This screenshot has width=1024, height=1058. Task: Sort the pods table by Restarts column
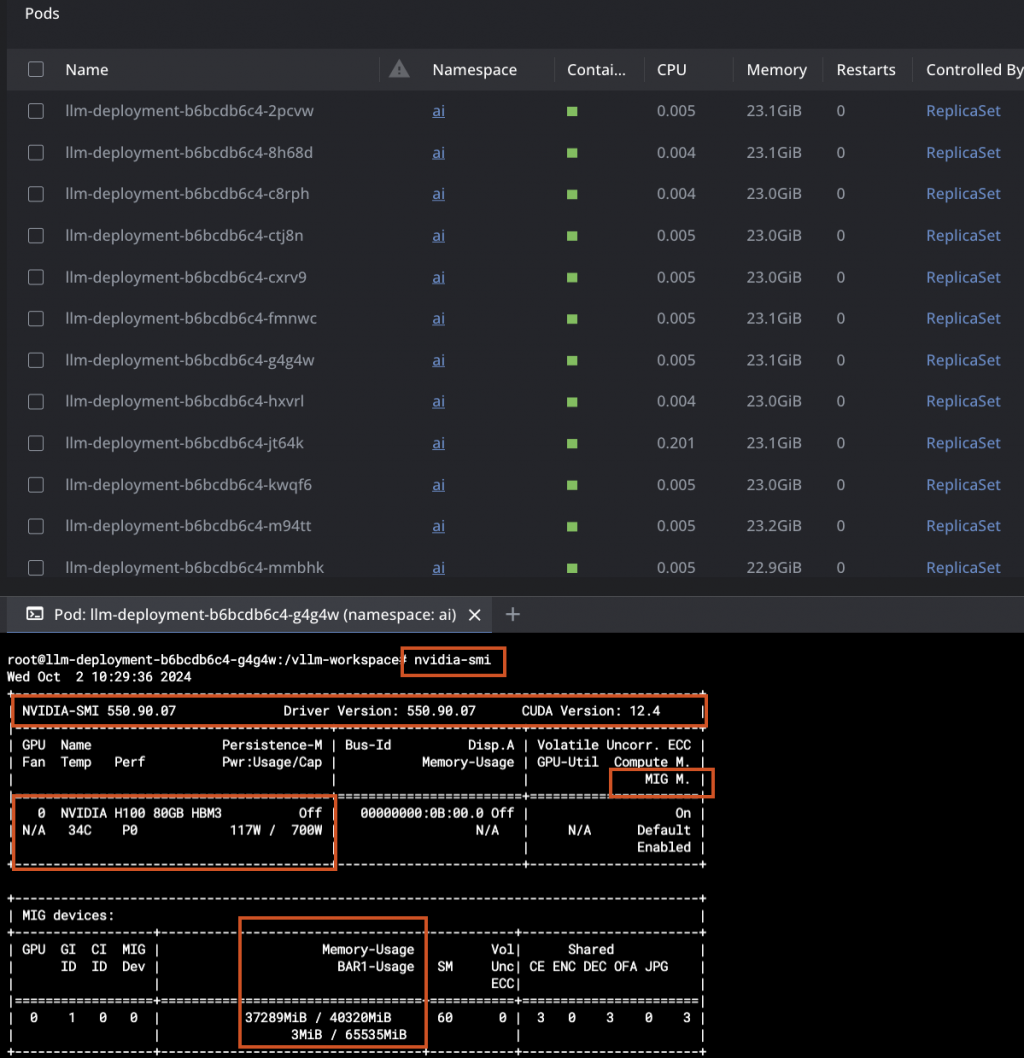tap(865, 69)
